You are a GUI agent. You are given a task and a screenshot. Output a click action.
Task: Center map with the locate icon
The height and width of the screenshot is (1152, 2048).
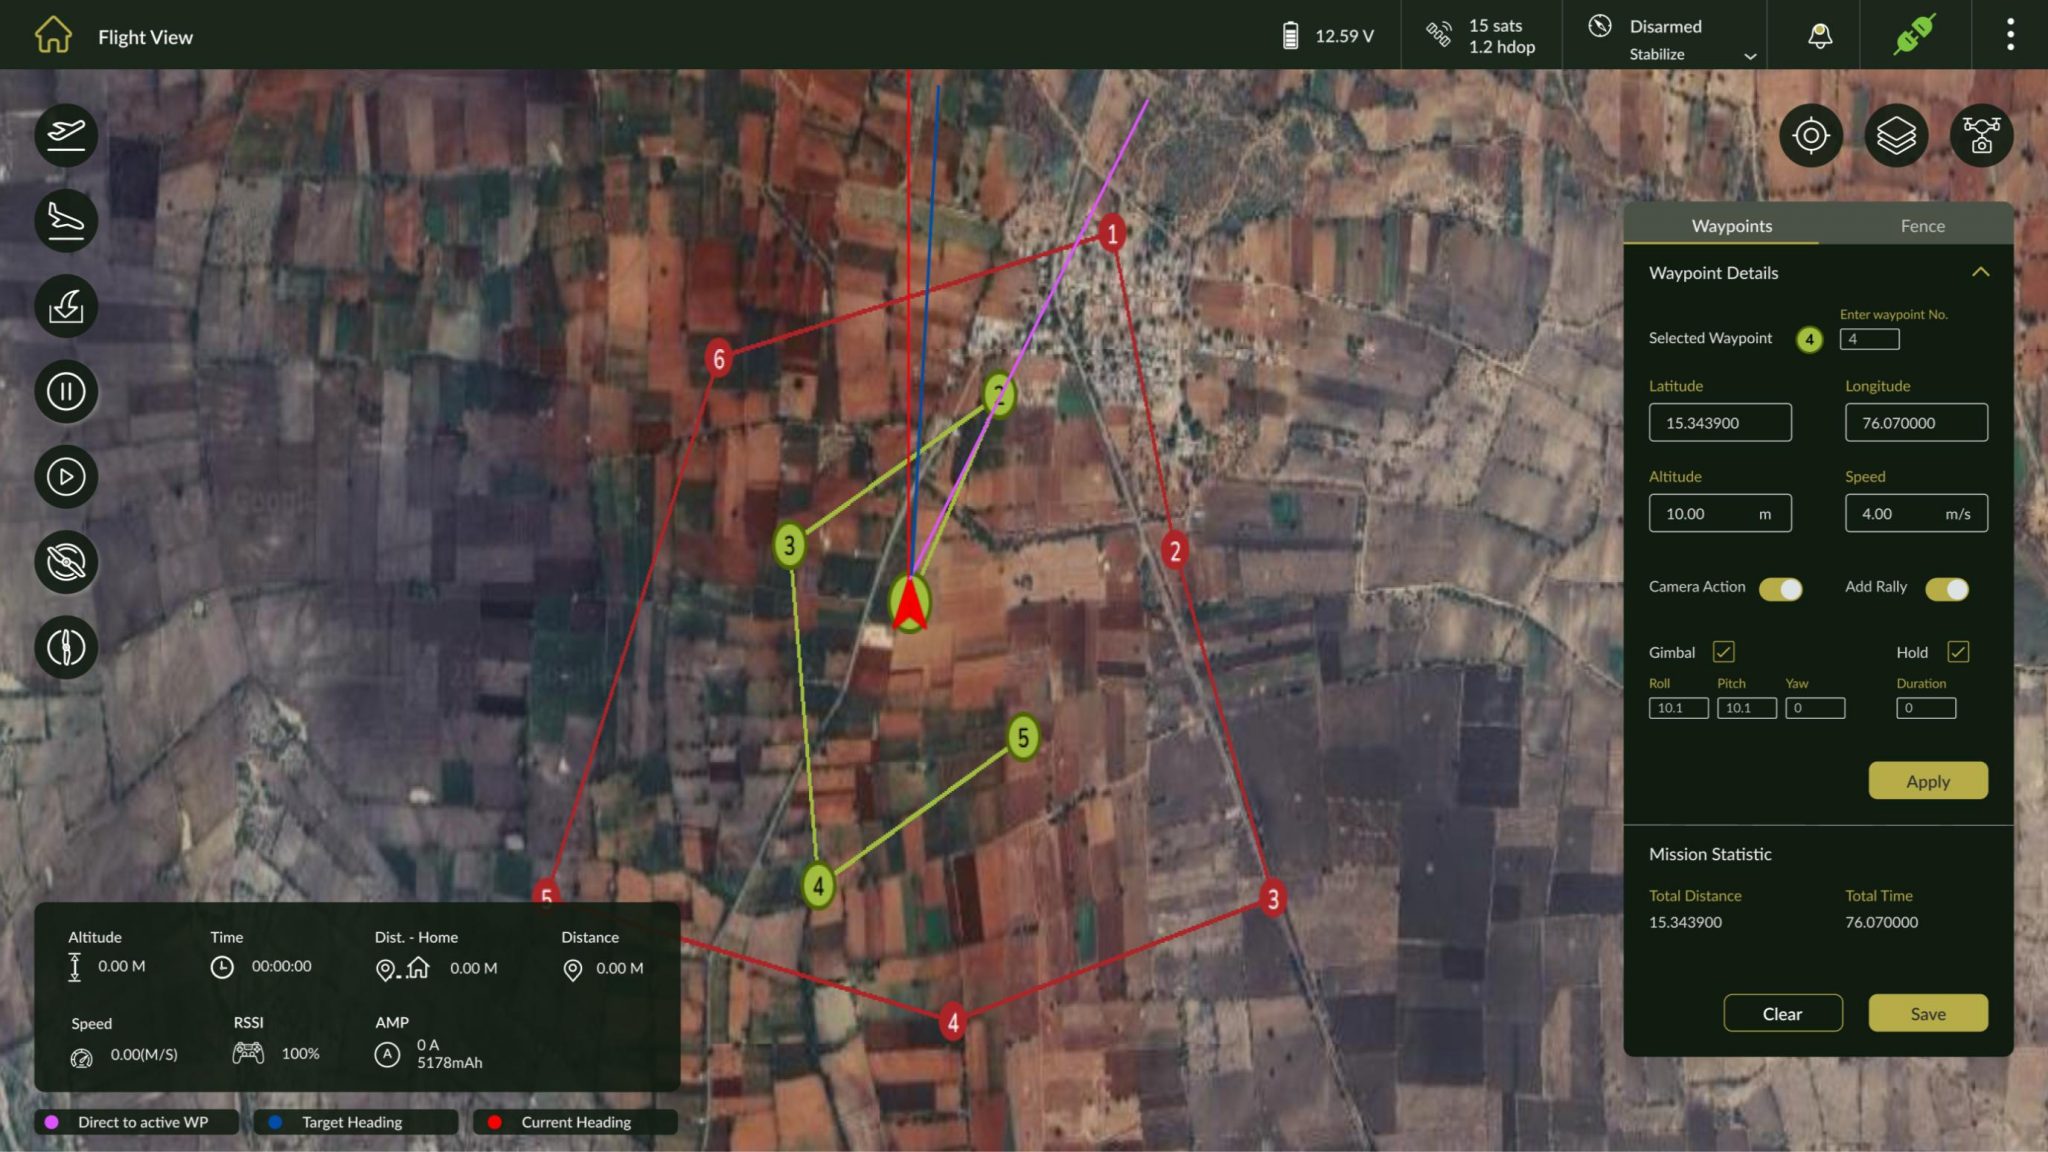tap(1811, 135)
